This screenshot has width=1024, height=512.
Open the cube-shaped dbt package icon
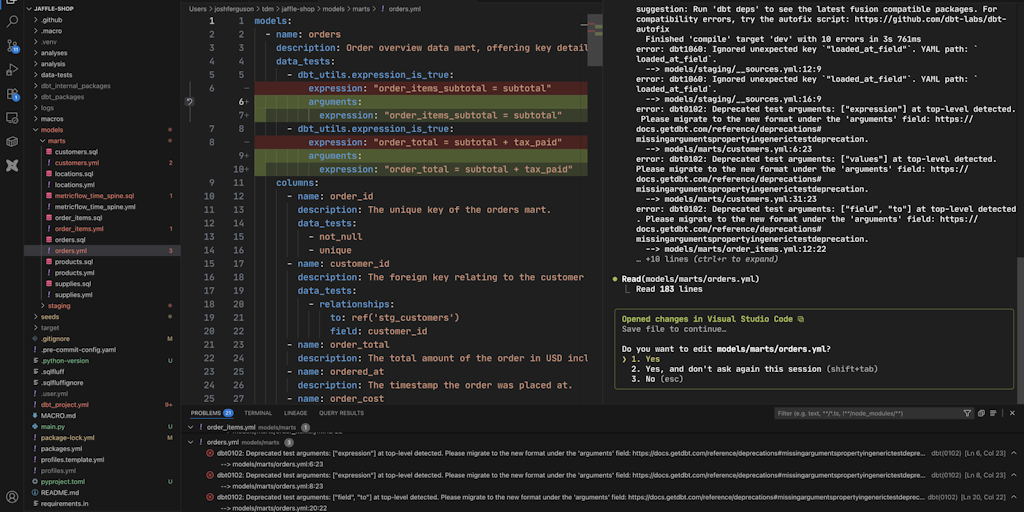pos(12,142)
